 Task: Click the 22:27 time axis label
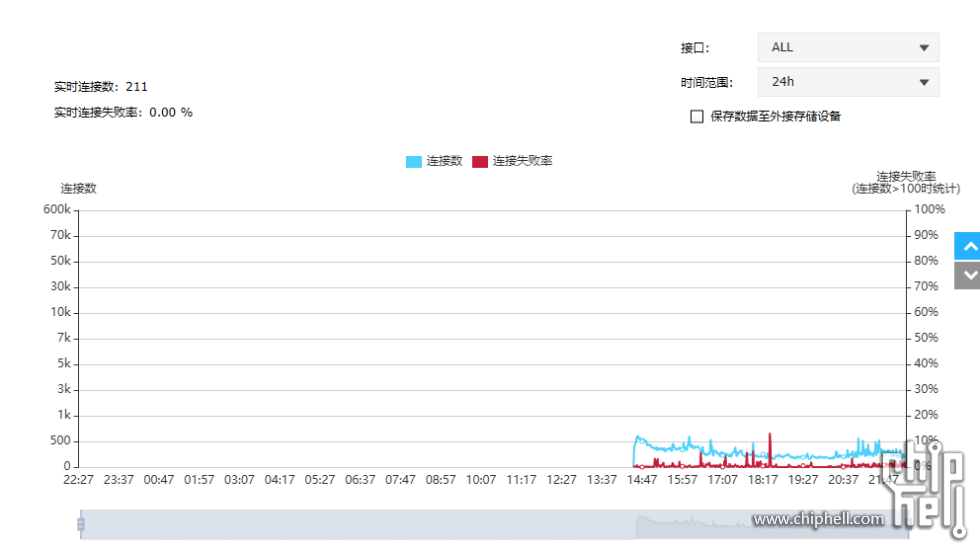tap(78, 480)
